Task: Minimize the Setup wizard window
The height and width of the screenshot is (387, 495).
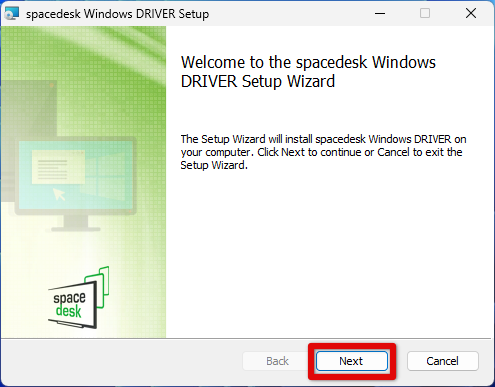Action: (x=380, y=13)
